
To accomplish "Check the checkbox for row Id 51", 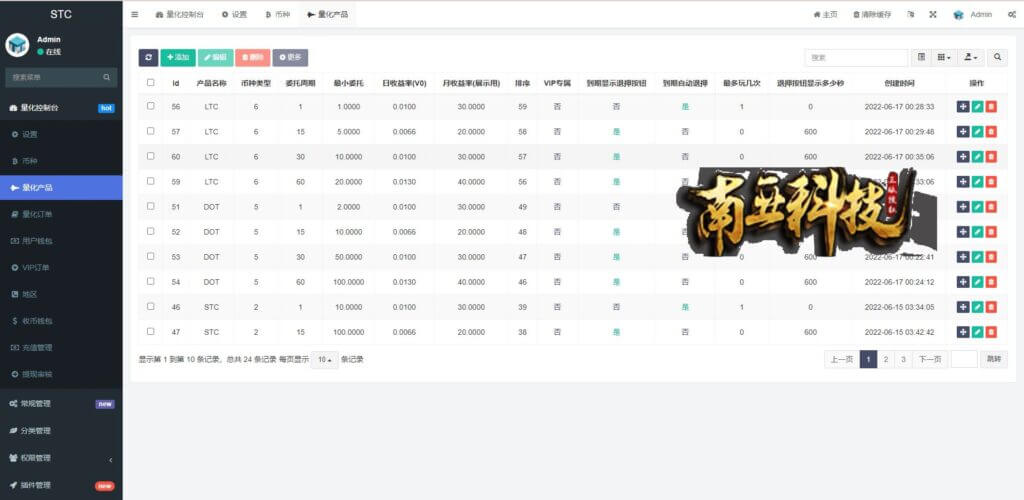I will [151, 206].
